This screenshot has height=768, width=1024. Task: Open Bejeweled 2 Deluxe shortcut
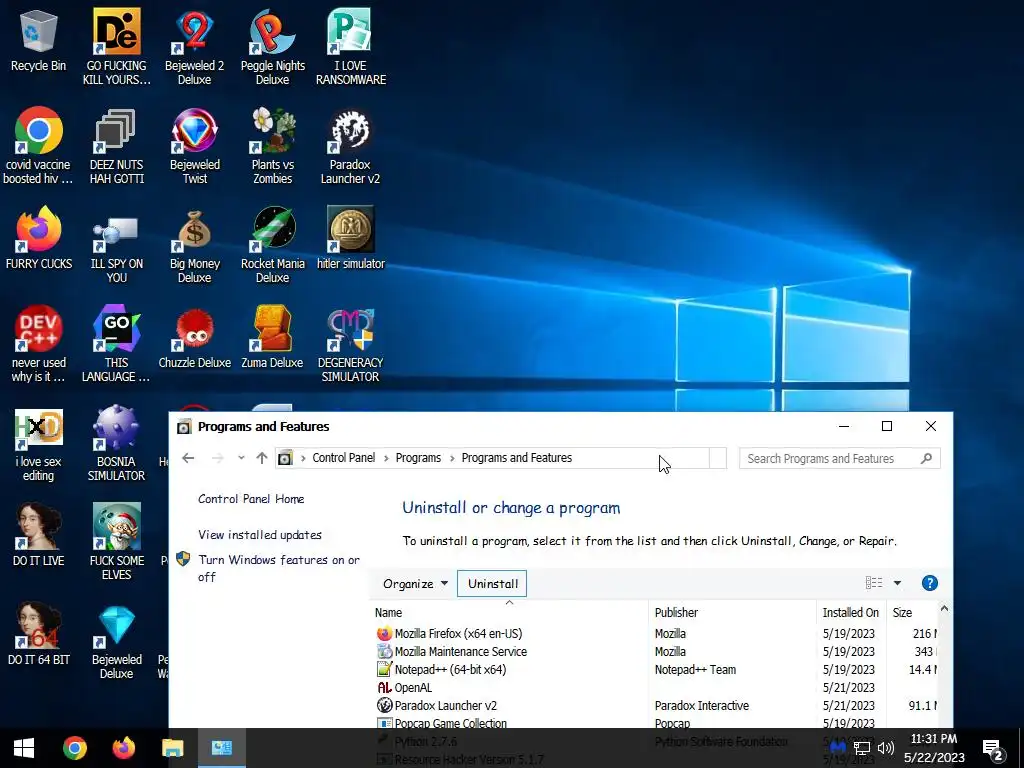coord(195,47)
